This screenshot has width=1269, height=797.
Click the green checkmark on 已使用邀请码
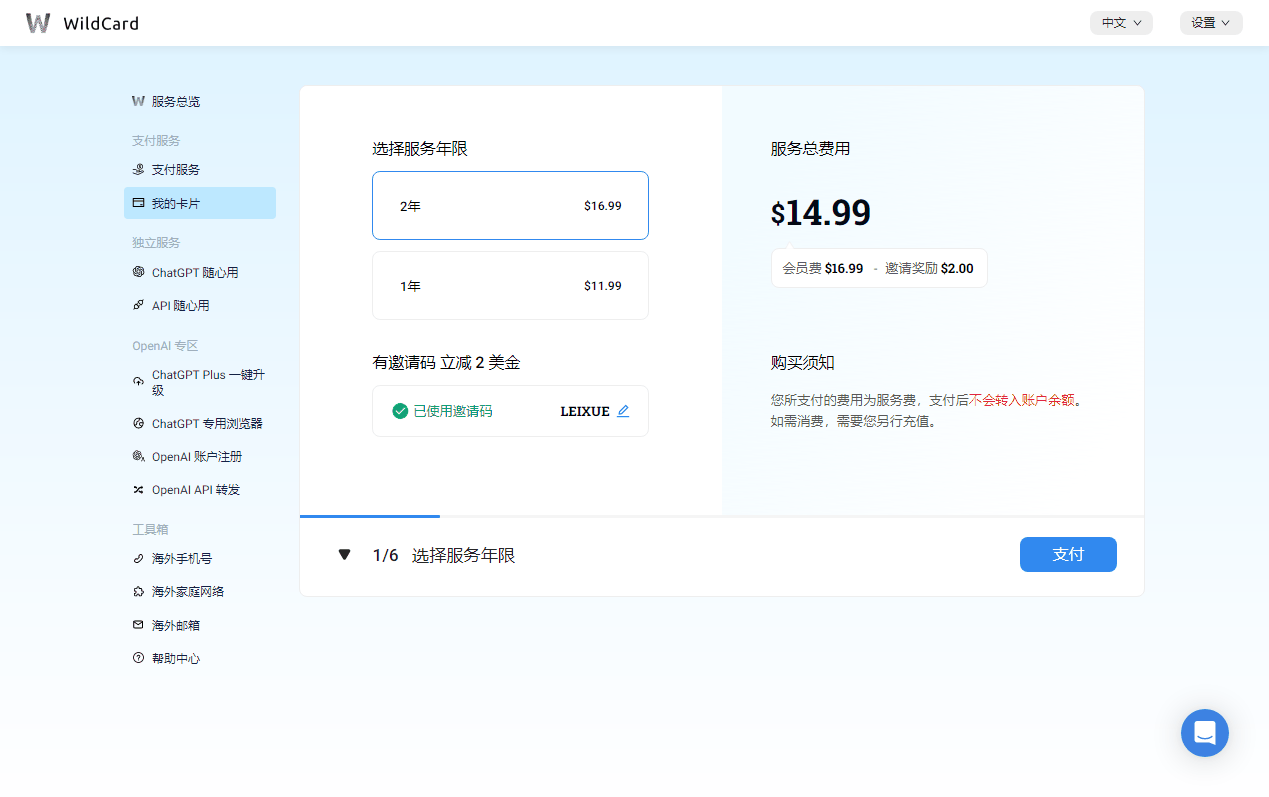pos(399,411)
